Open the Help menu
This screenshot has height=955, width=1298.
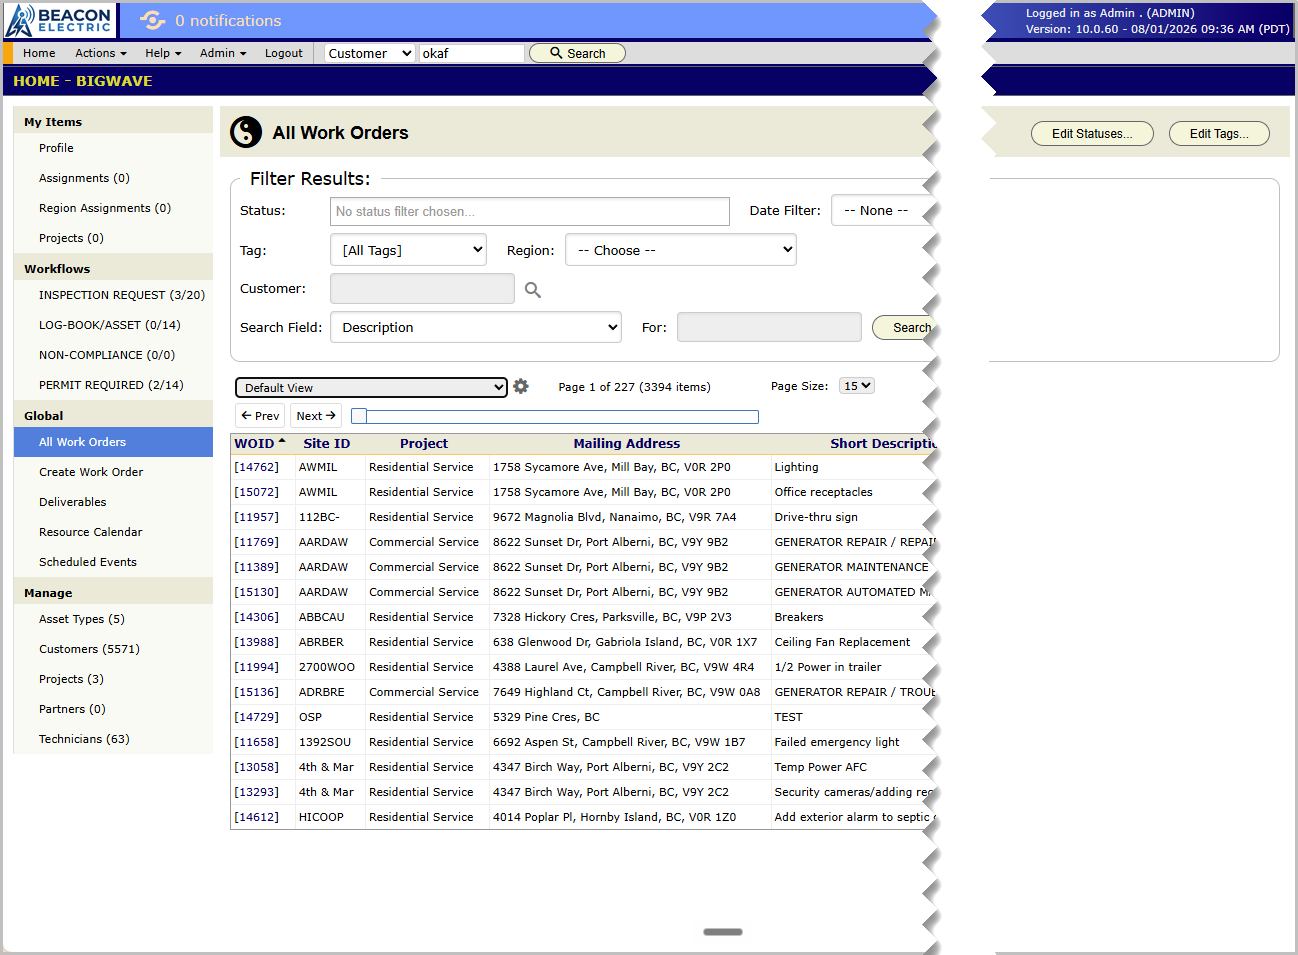tap(163, 53)
